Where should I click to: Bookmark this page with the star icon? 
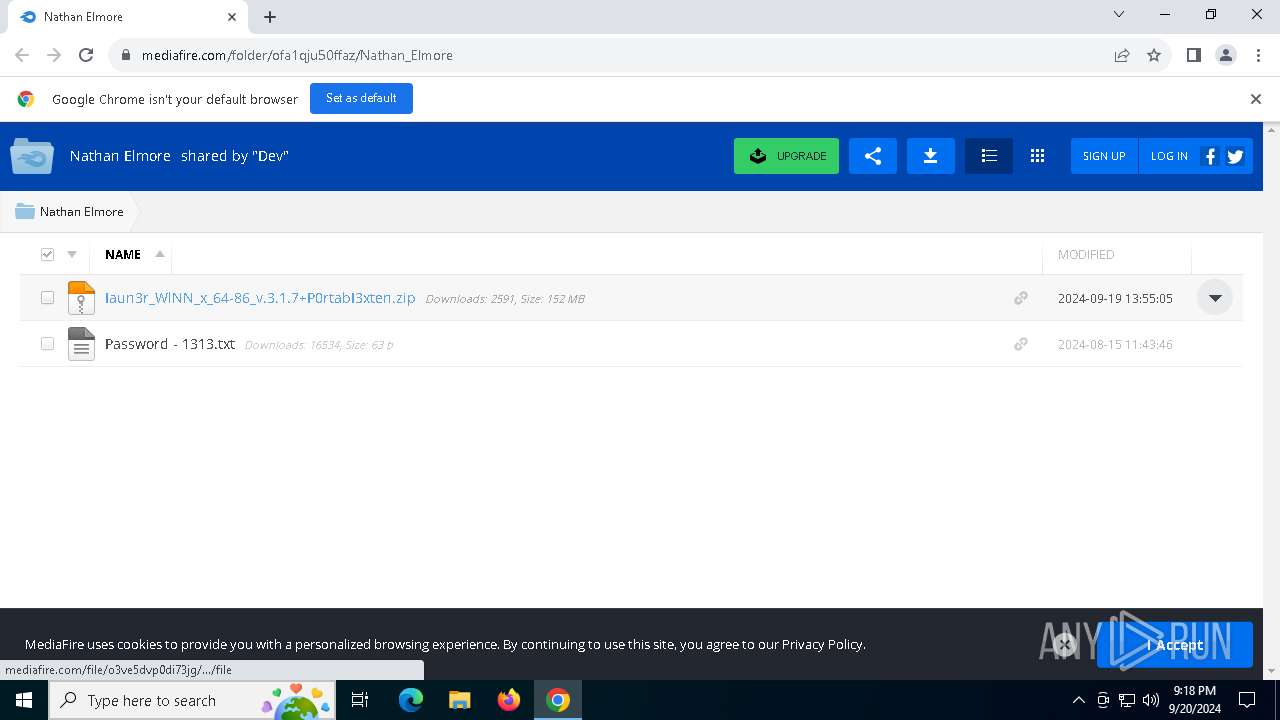1154,55
